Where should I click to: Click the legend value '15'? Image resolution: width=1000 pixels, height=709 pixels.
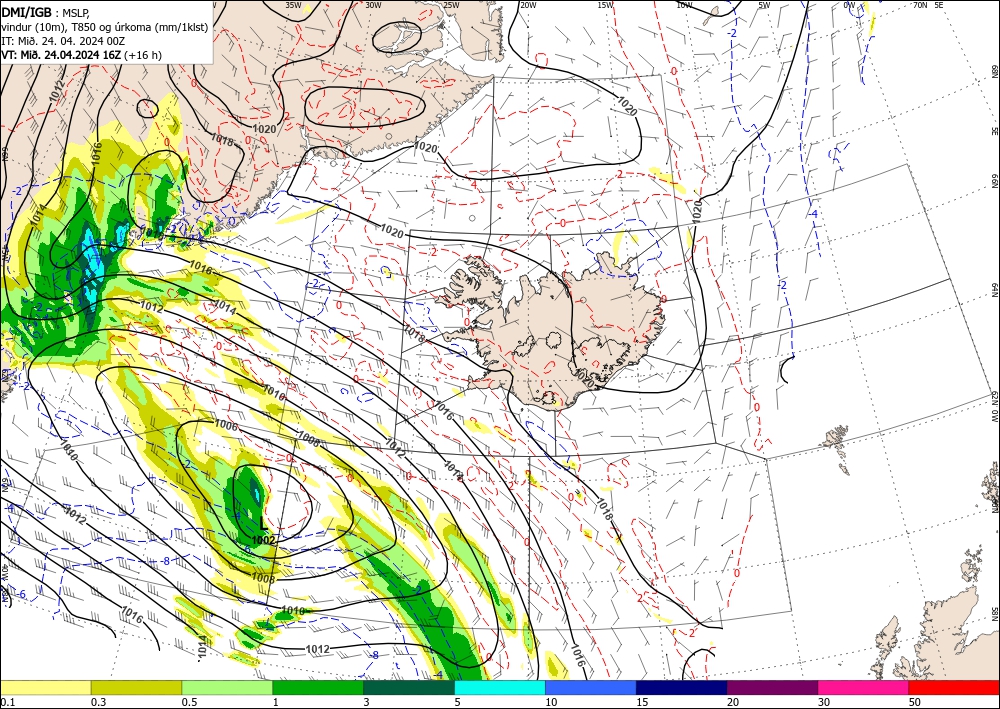pyautogui.click(x=643, y=702)
